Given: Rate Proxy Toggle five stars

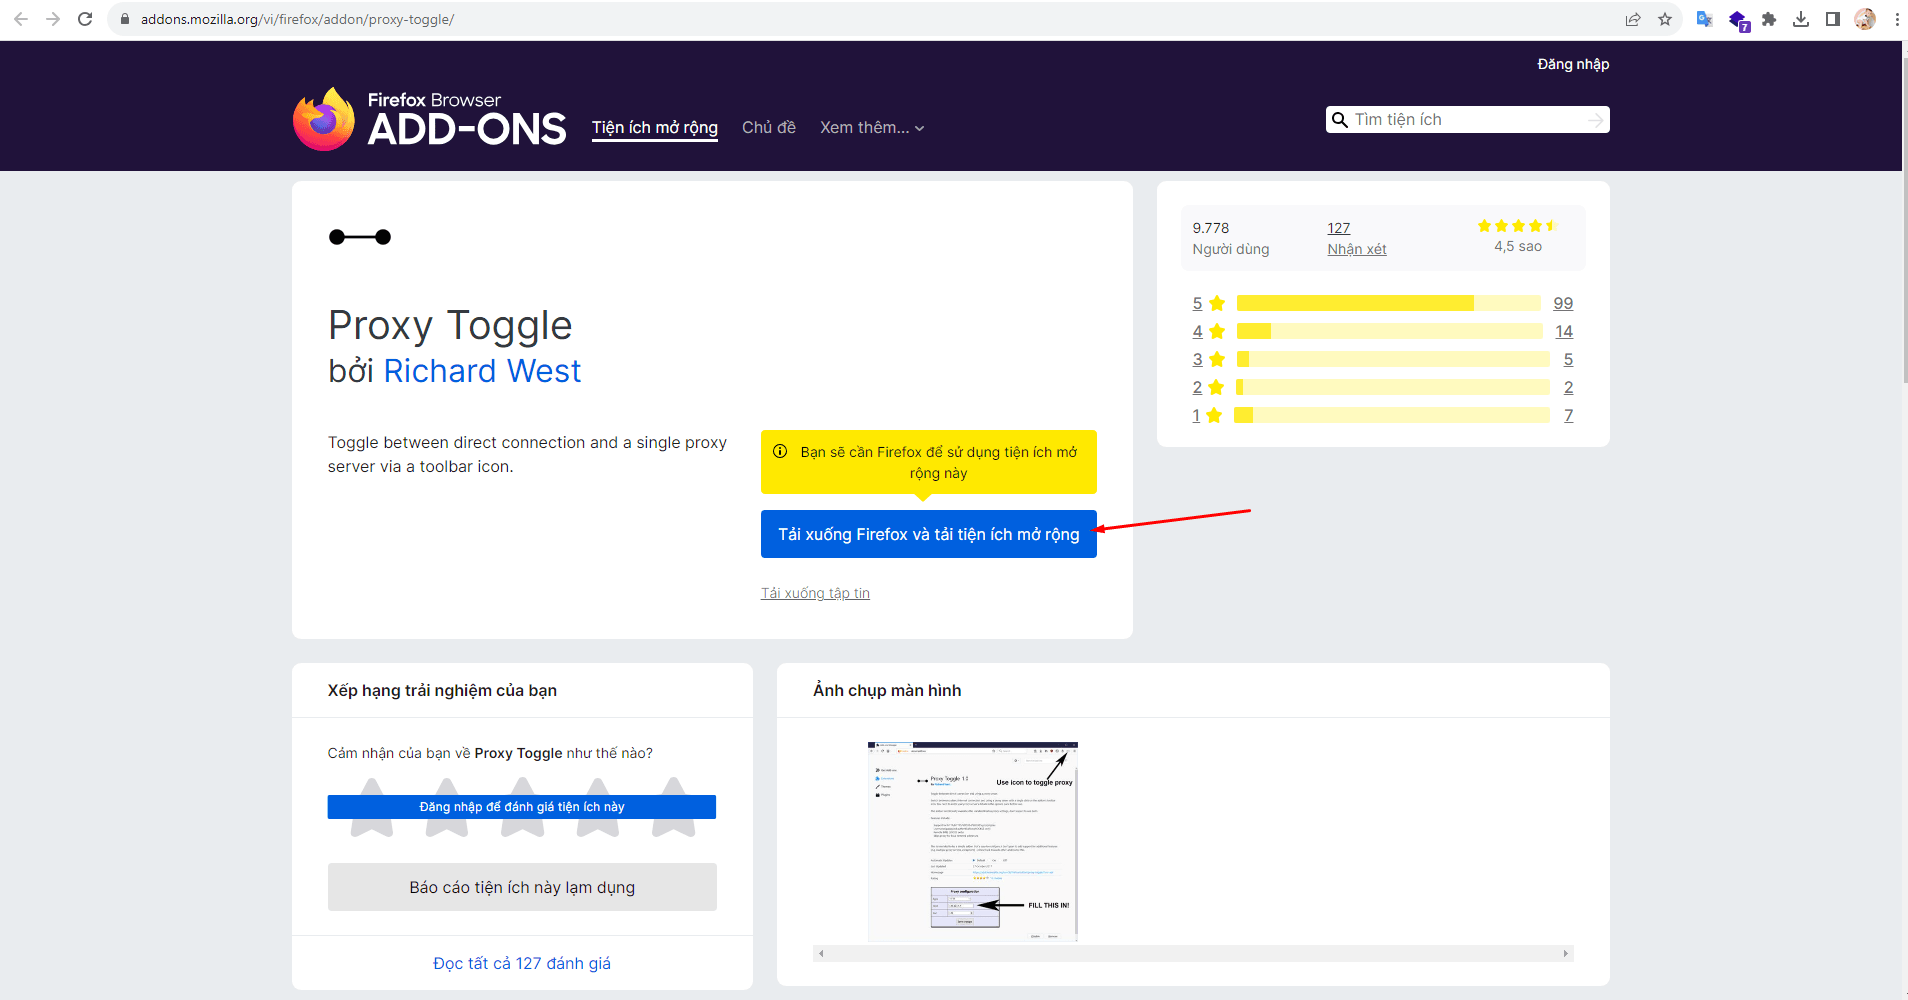Looking at the screenshot, I should [673, 807].
